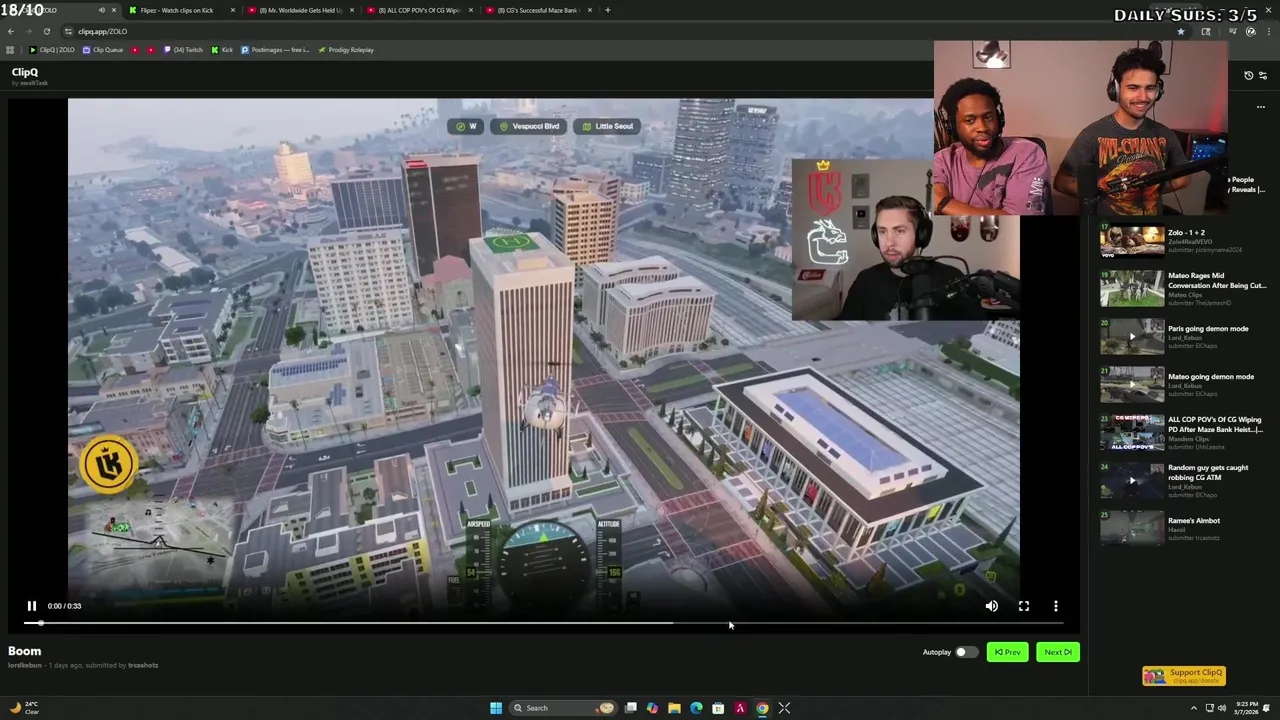Open Task View from the taskbar

coord(631,708)
